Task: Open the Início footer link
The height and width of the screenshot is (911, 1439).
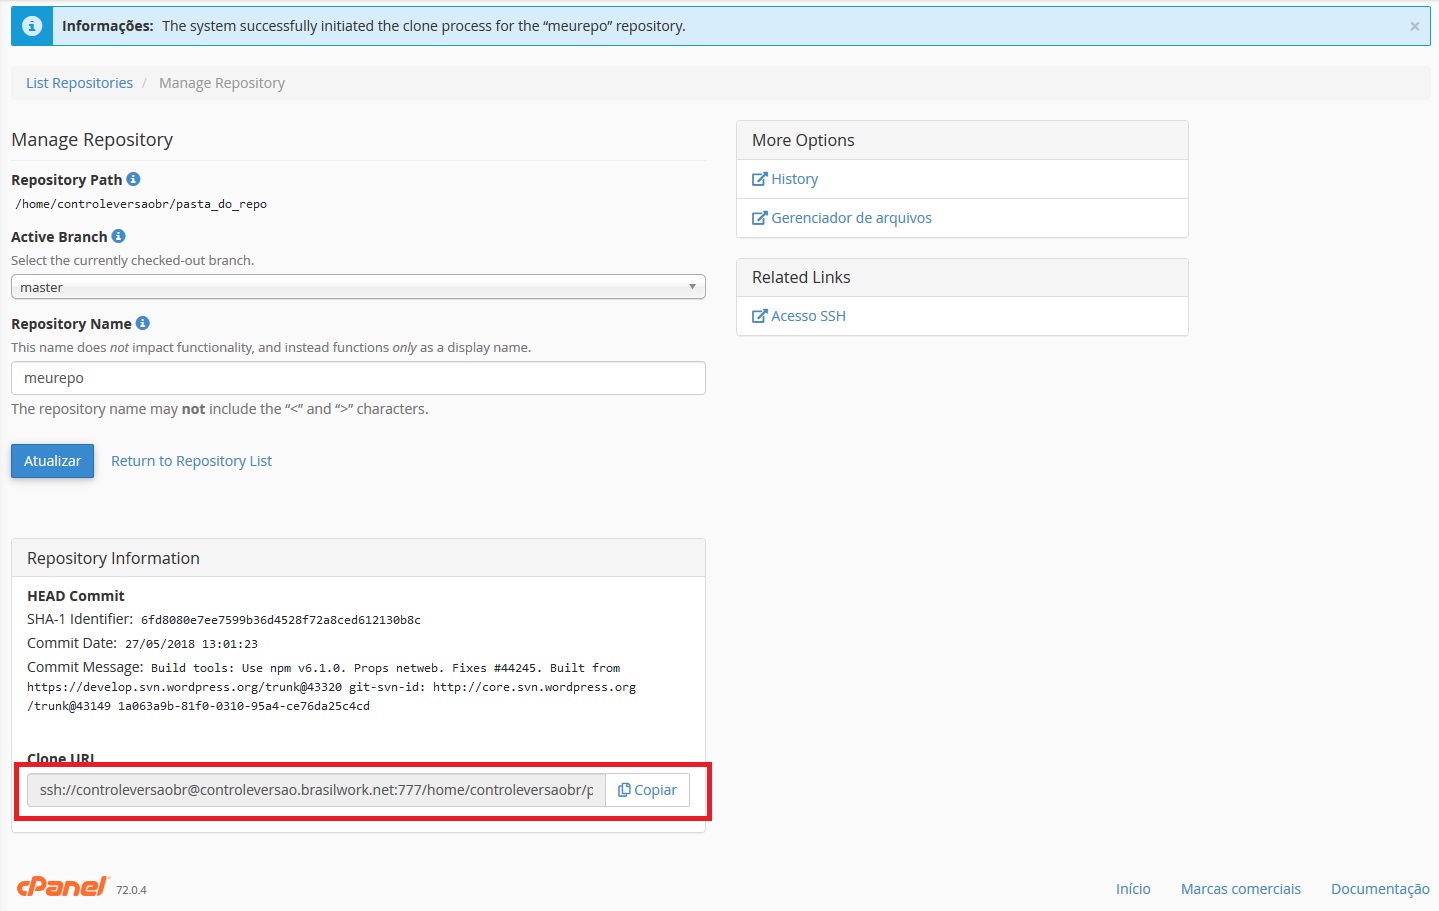Action: (1133, 889)
